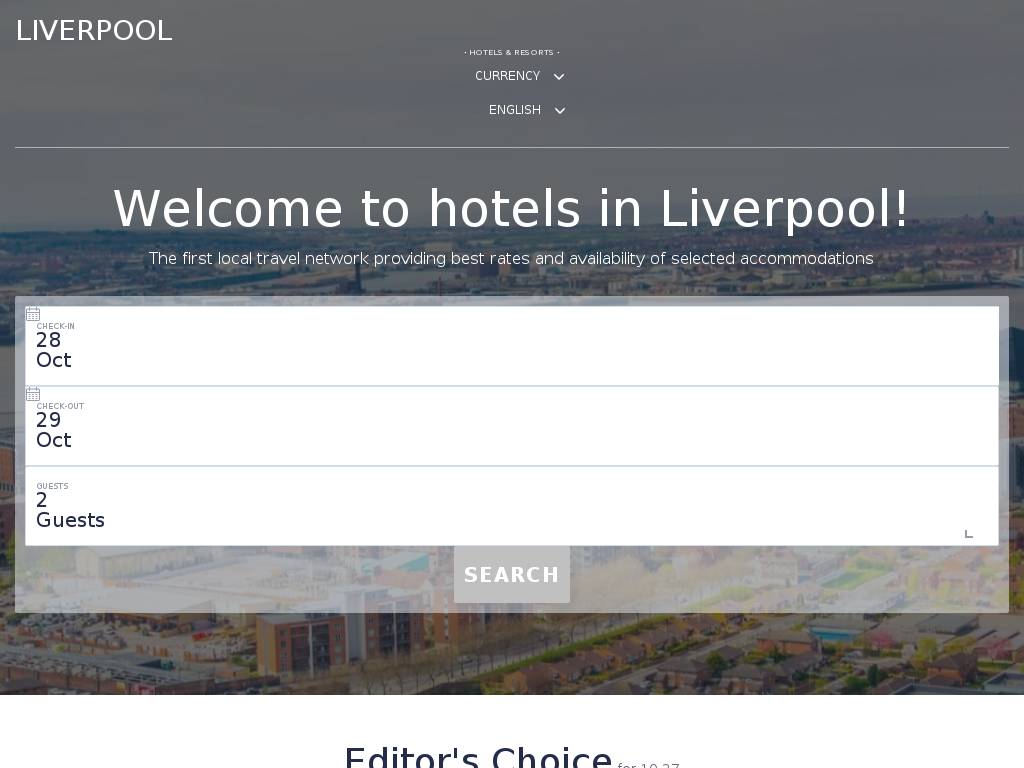Click the Guests field corner arrow icon

pos(968,534)
